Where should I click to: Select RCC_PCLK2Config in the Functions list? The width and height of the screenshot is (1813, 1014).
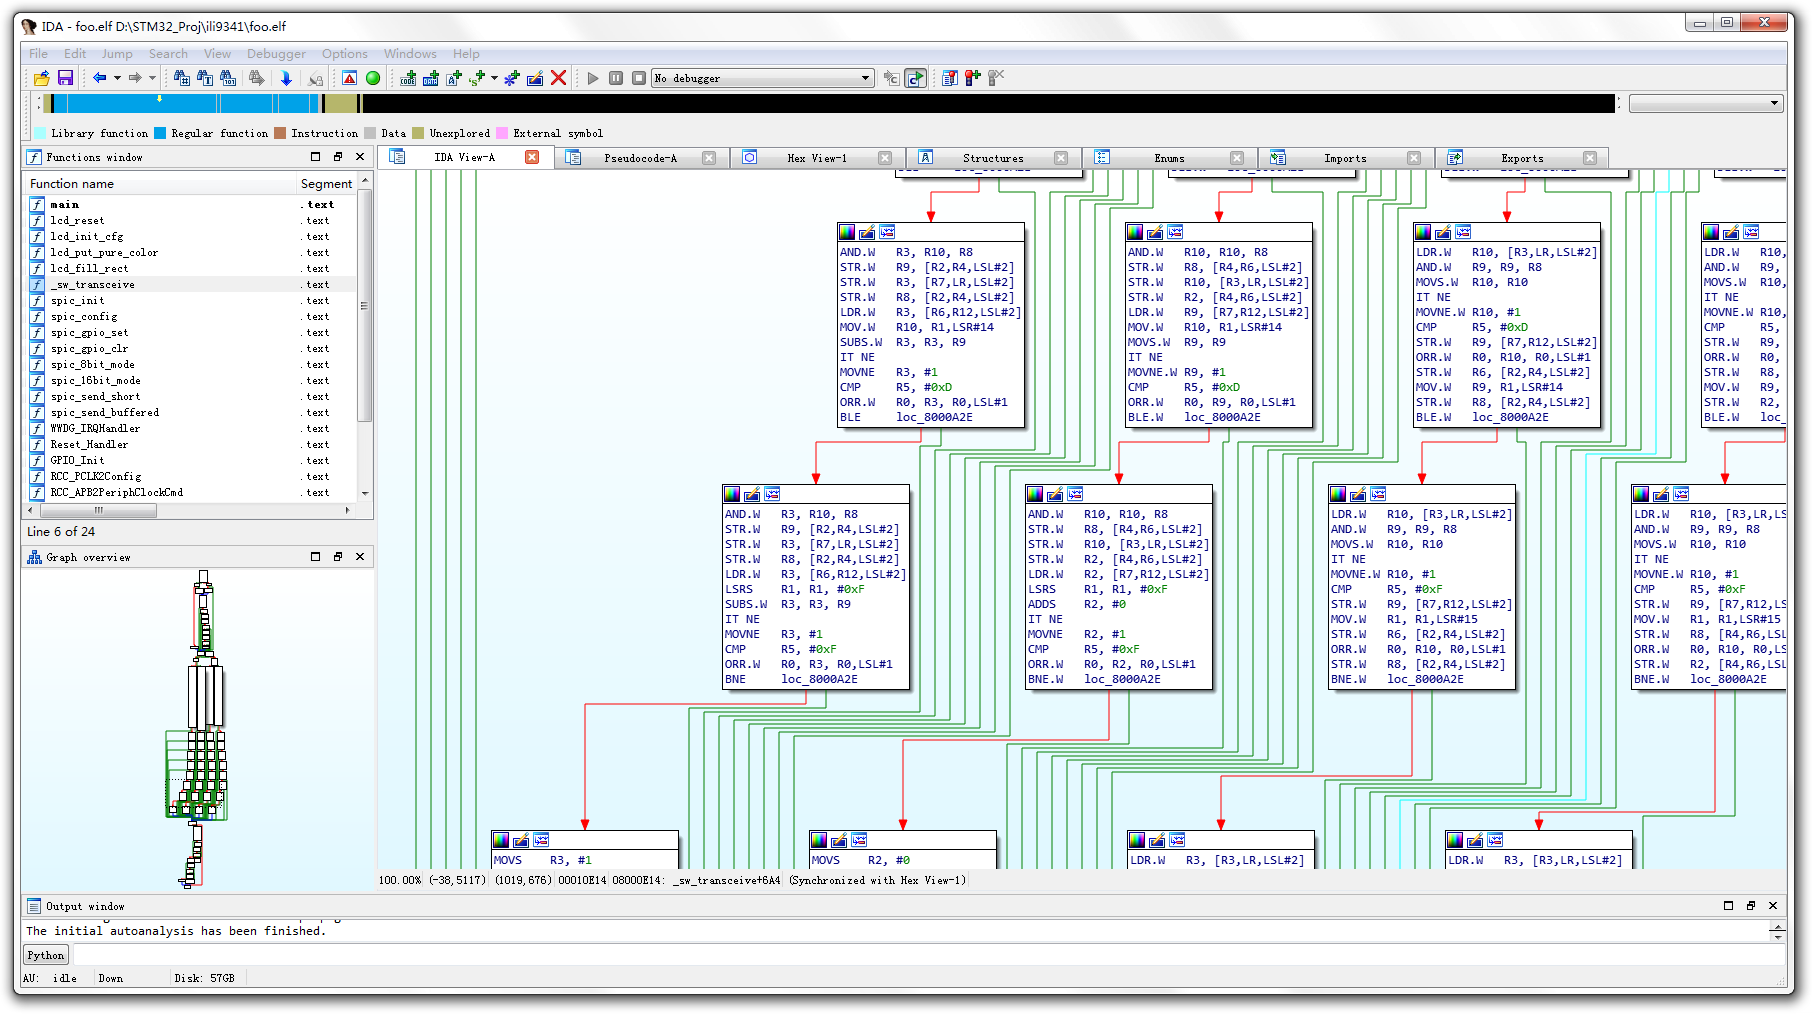(190, 476)
